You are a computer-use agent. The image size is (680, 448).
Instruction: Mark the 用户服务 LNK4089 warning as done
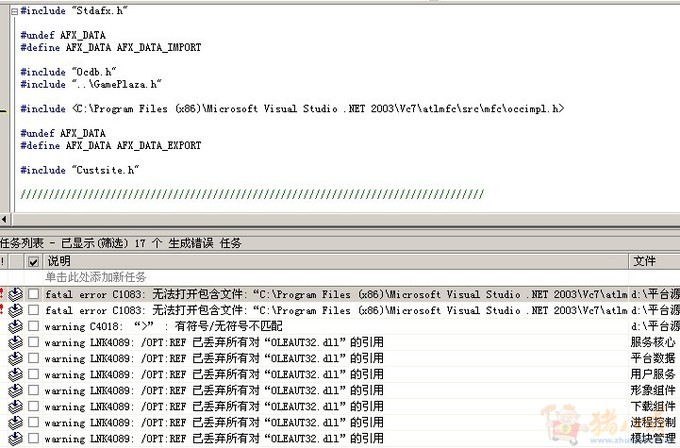click(33, 374)
